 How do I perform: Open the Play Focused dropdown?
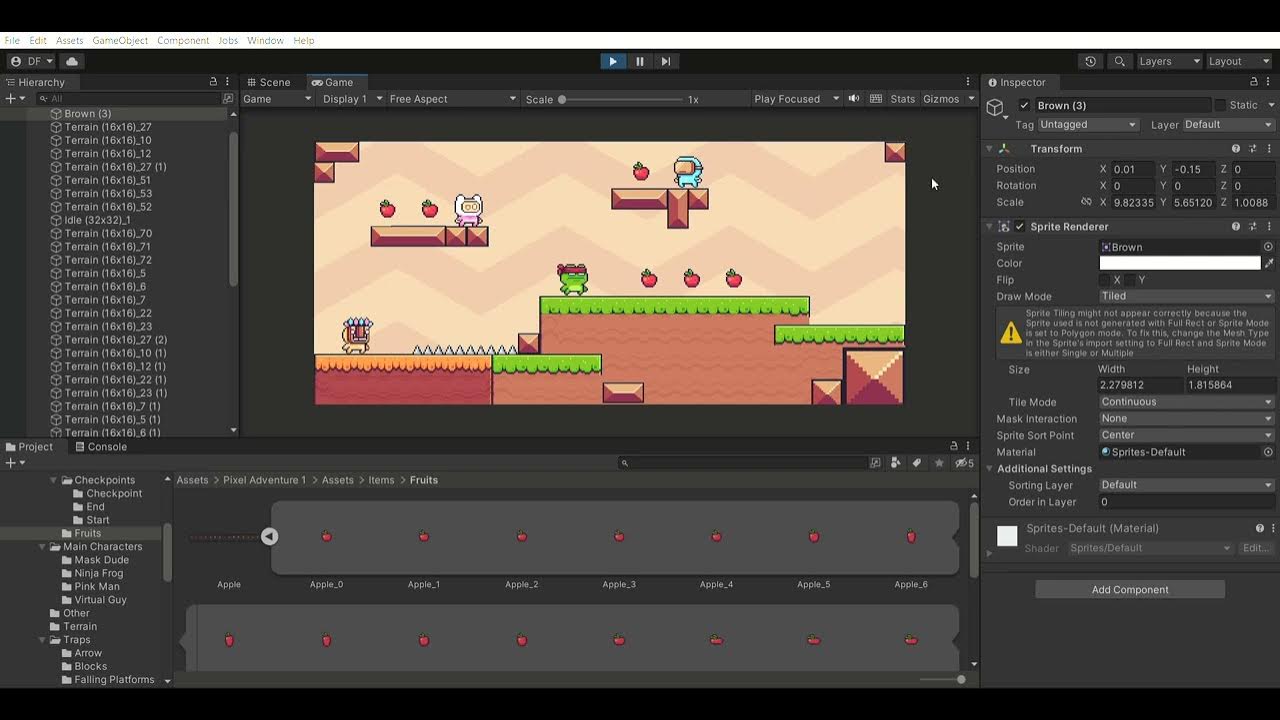[798, 98]
